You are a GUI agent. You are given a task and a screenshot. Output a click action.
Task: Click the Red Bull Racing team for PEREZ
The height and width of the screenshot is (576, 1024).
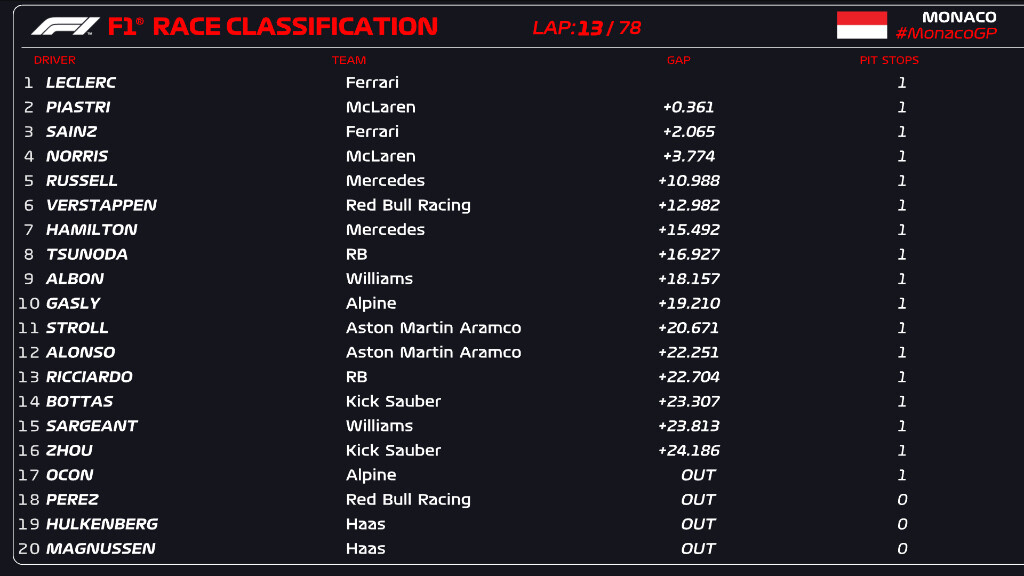click(x=408, y=500)
